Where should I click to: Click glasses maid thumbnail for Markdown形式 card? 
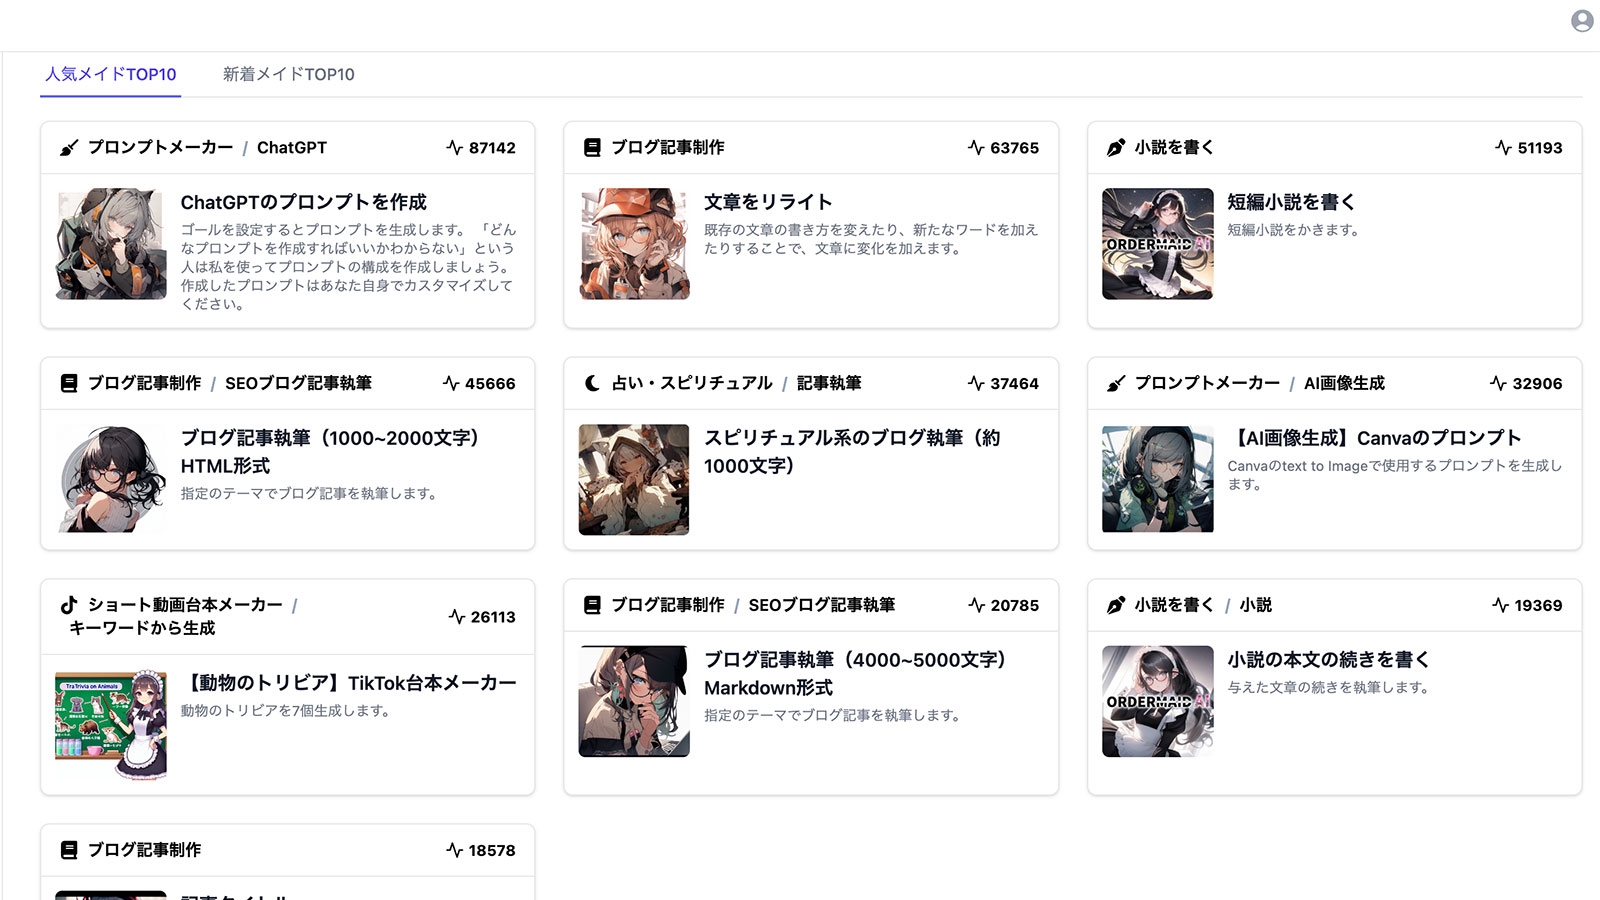click(x=634, y=701)
